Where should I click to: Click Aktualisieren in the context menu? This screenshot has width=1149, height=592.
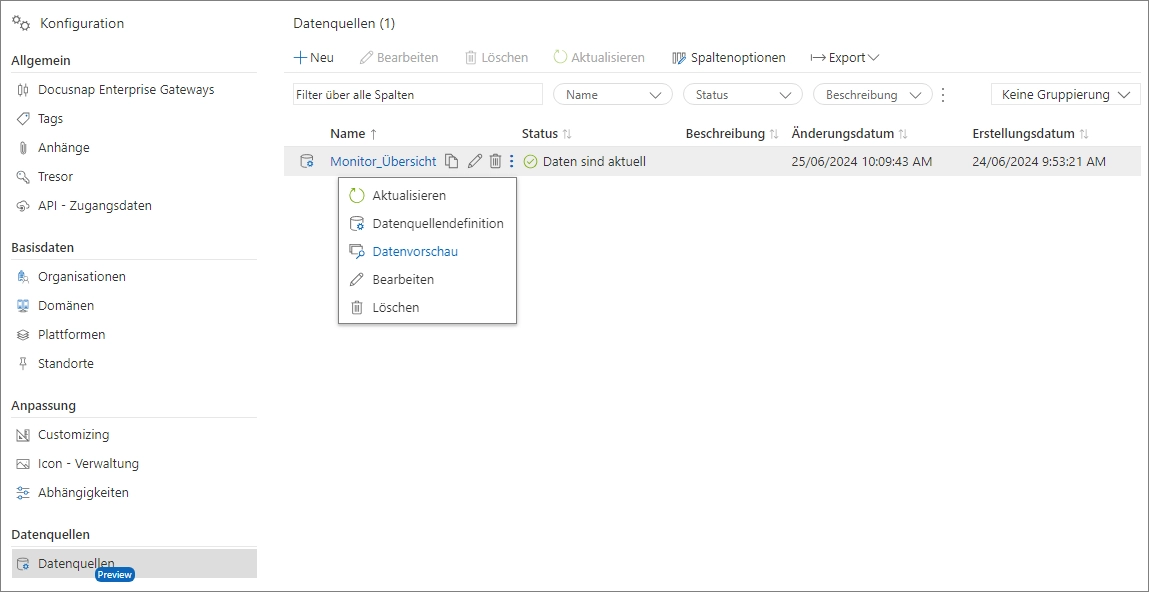pos(412,195)
